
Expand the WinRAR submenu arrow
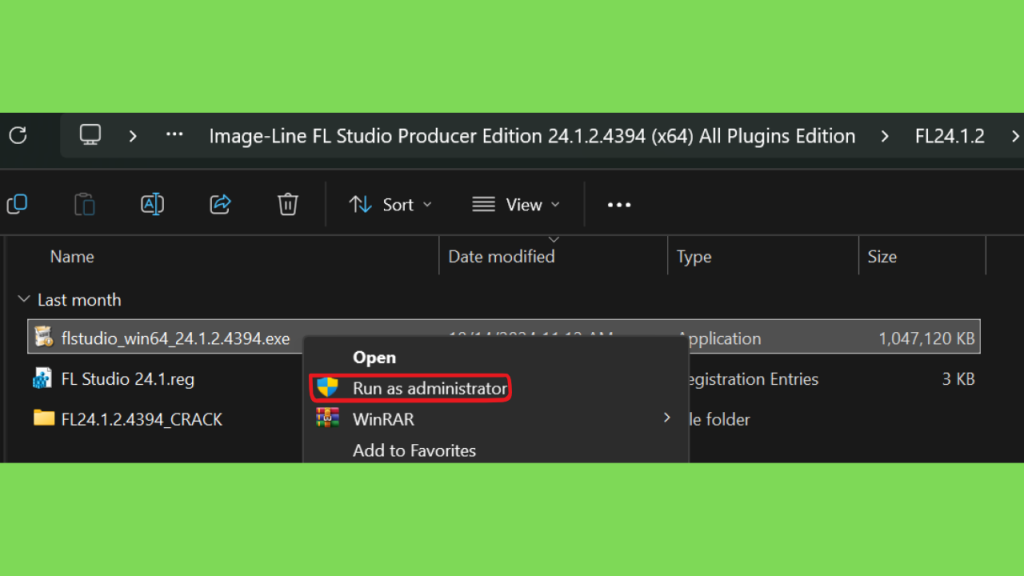click(666, 418)
